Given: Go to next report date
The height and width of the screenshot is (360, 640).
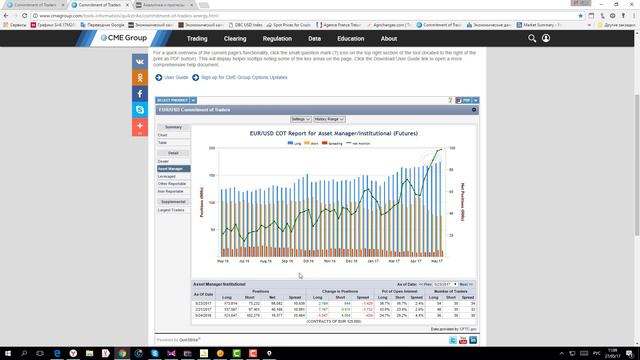Looking at the screenshot, I should point(466,284).
